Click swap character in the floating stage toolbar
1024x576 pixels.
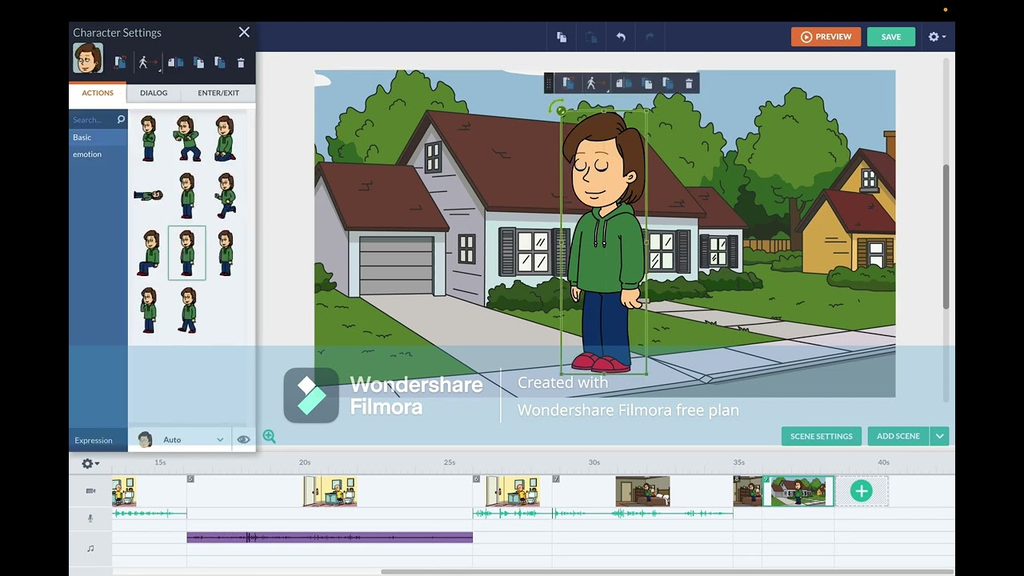pyautogui.click(x=568, y=83)
